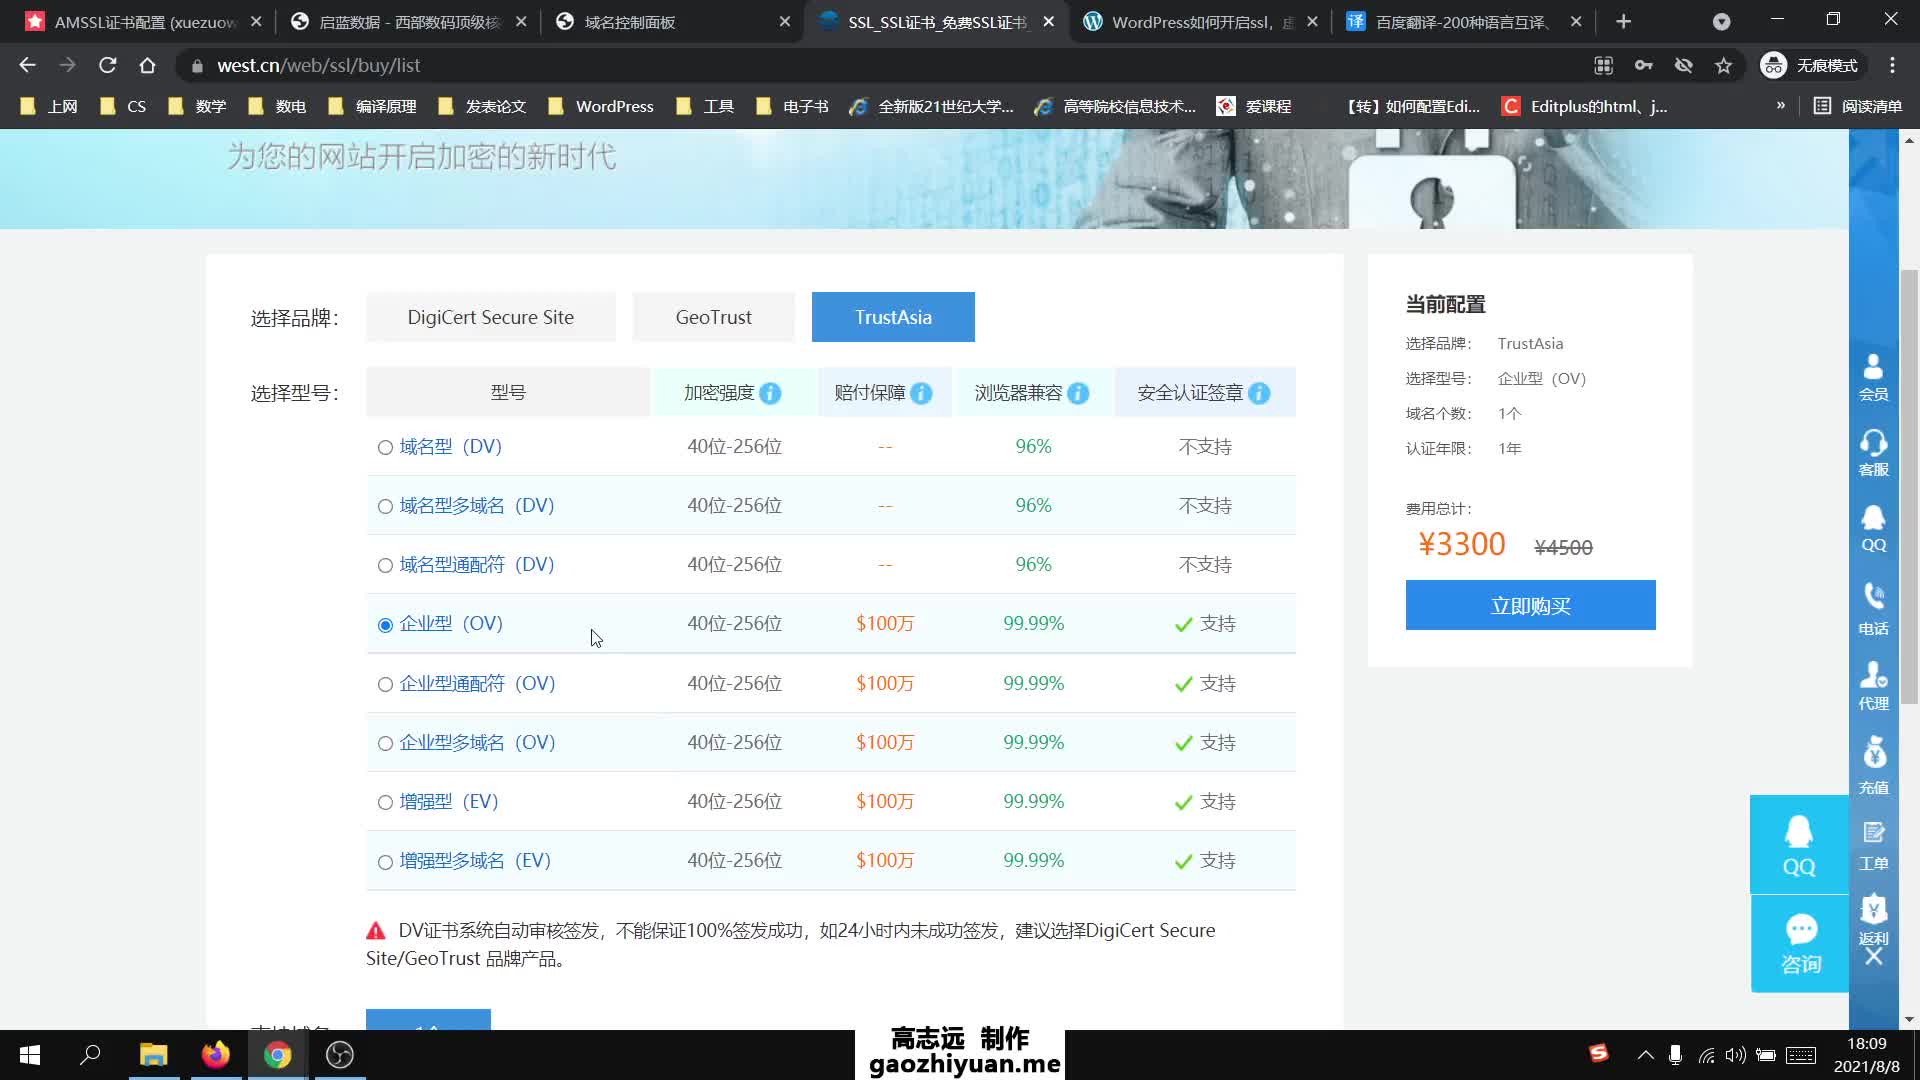Choose the TrustAsia brand
Viewport: 1920px width, 1080px height.
click(x=893, y=317)
